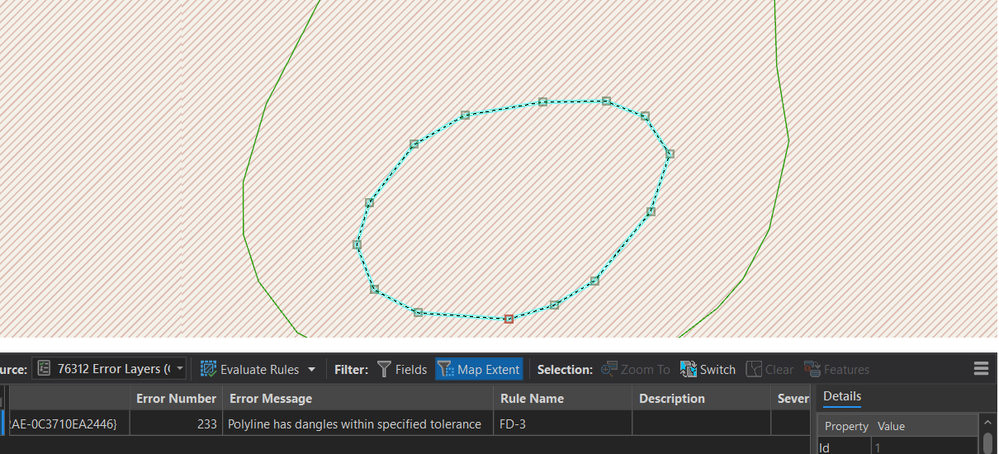Select the Details tab
The width and height of the screenshot is (999, 454).
pyautogui.click(x=842, y=397)
